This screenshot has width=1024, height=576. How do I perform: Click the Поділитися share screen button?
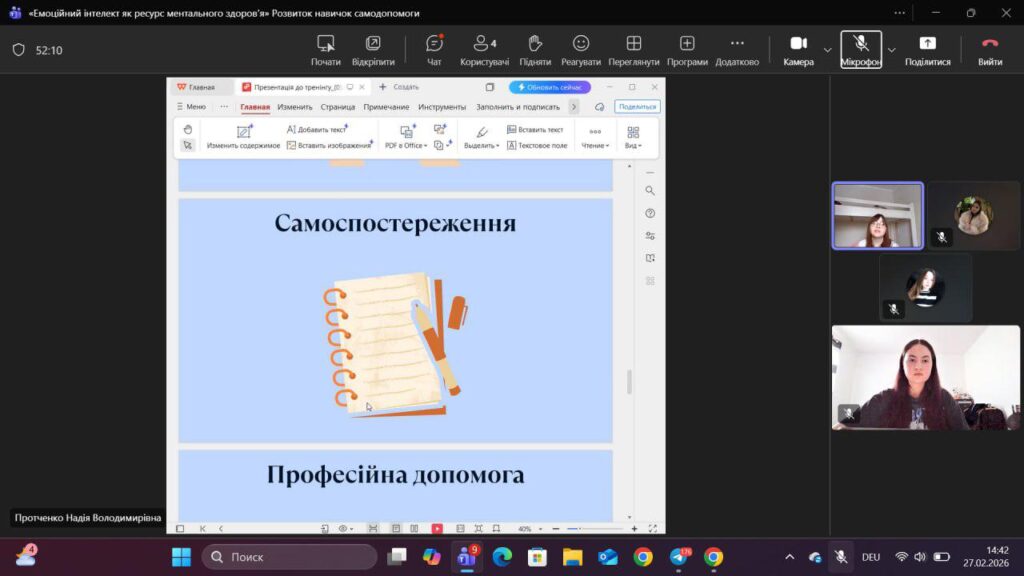(927, 49)
